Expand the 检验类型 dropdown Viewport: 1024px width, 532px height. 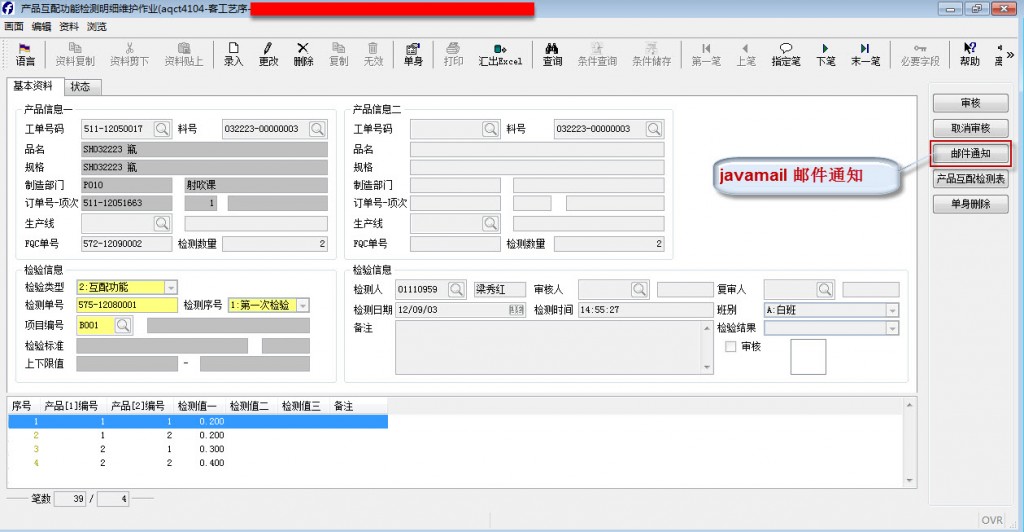point(170,288)
